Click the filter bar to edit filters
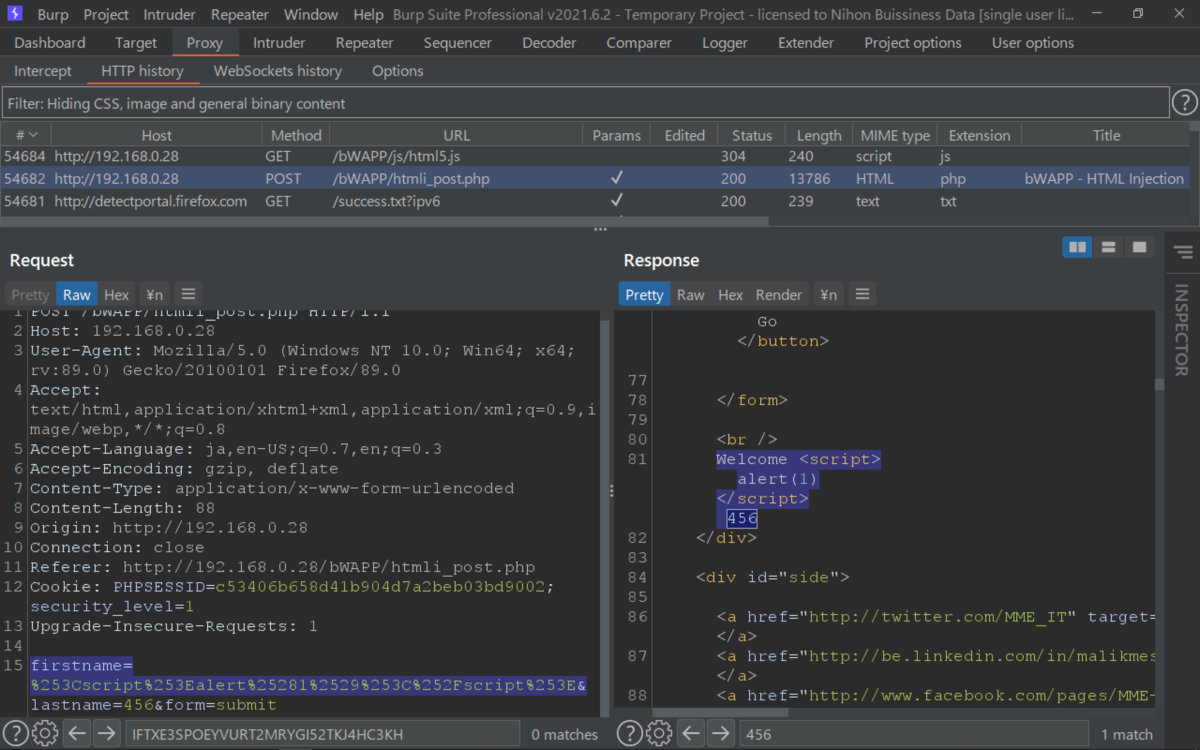Screen dimensions: 1200x750 [x=586, y=103]
